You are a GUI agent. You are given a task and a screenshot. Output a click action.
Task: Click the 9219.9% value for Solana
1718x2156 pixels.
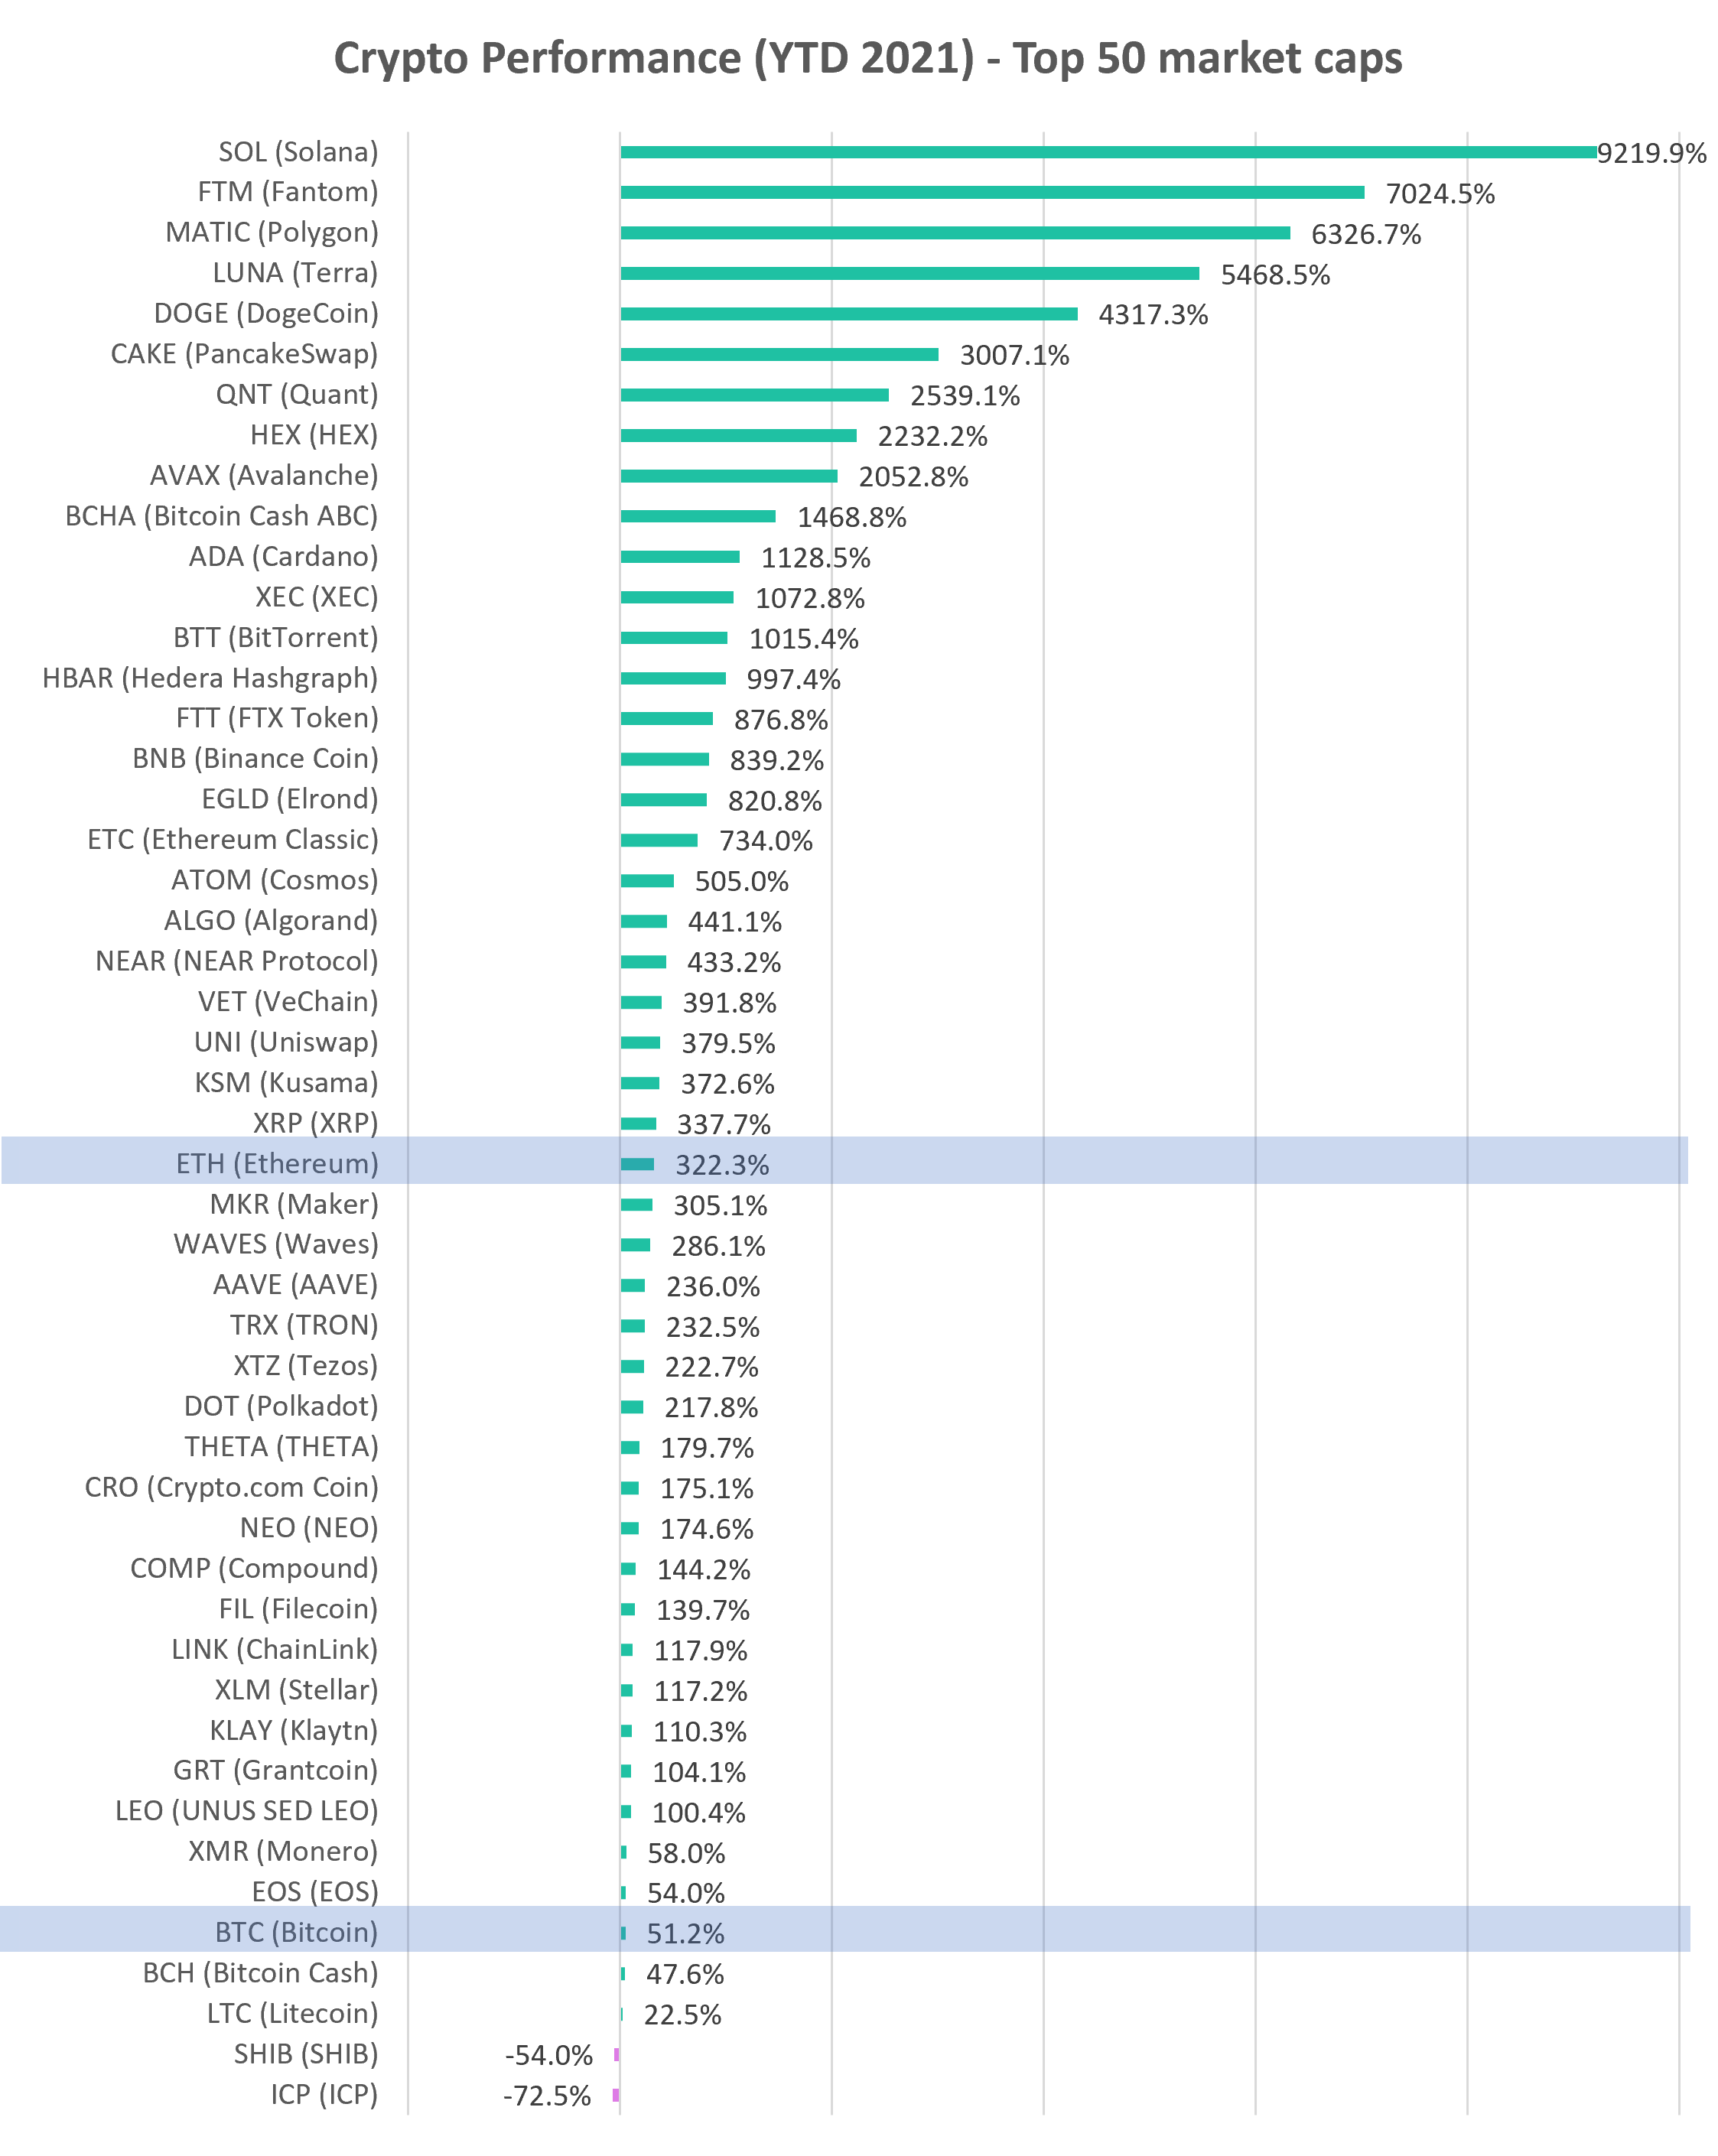1651,153
